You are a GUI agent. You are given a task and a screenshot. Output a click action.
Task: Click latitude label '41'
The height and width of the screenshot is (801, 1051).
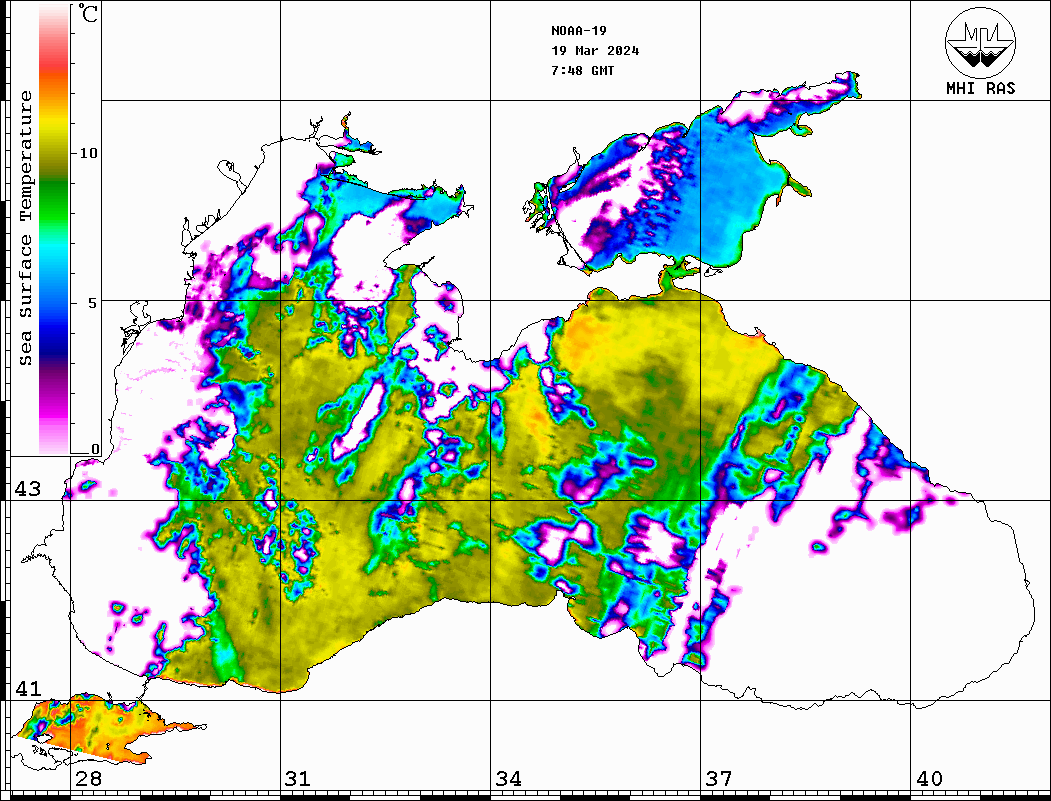click(27, 688)
